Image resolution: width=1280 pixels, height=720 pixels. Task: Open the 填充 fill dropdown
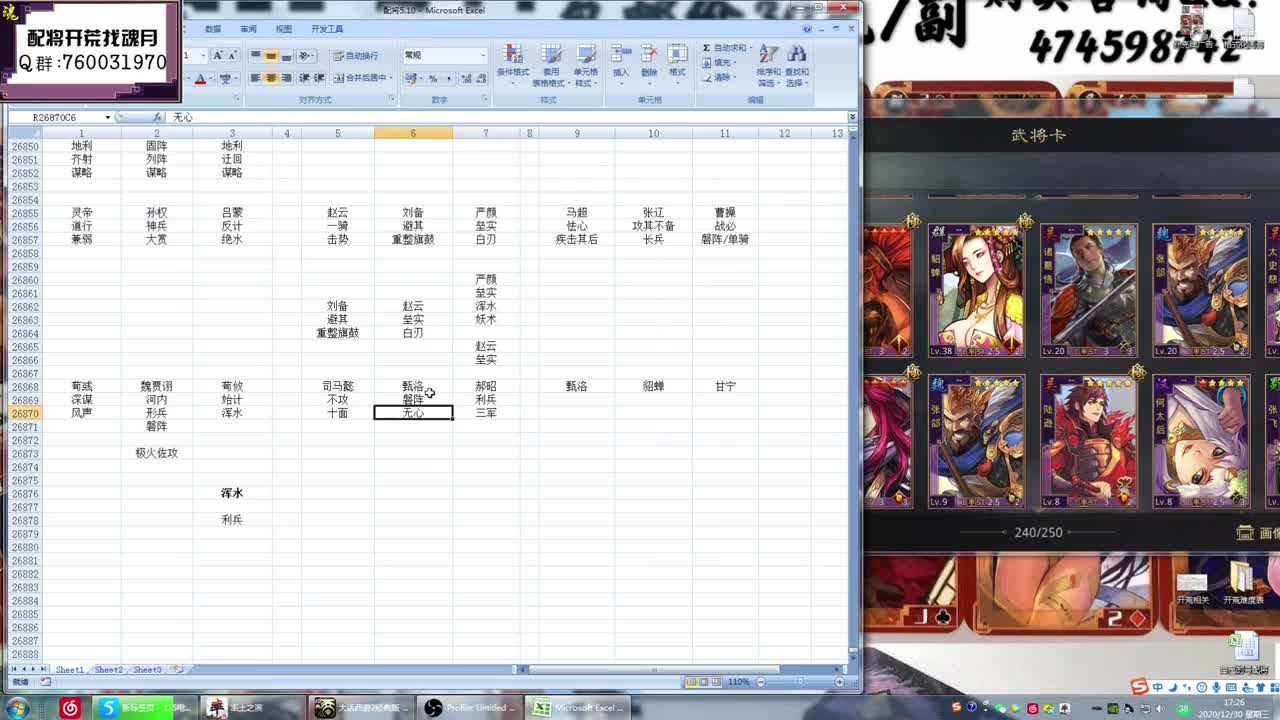click(x=720, y=62)
